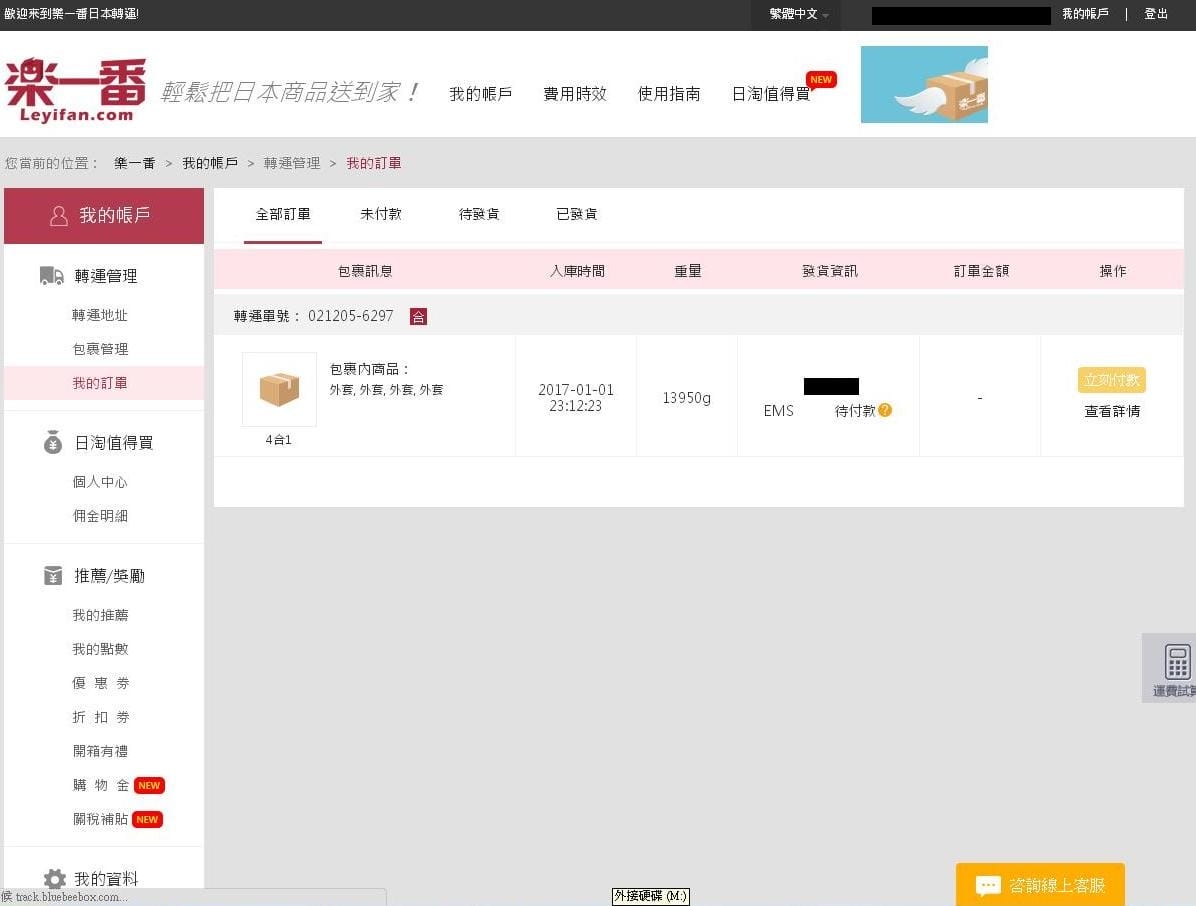Switch to the 未付款 tab
This screenshot has width=1196, height=906.
point(381,214)
